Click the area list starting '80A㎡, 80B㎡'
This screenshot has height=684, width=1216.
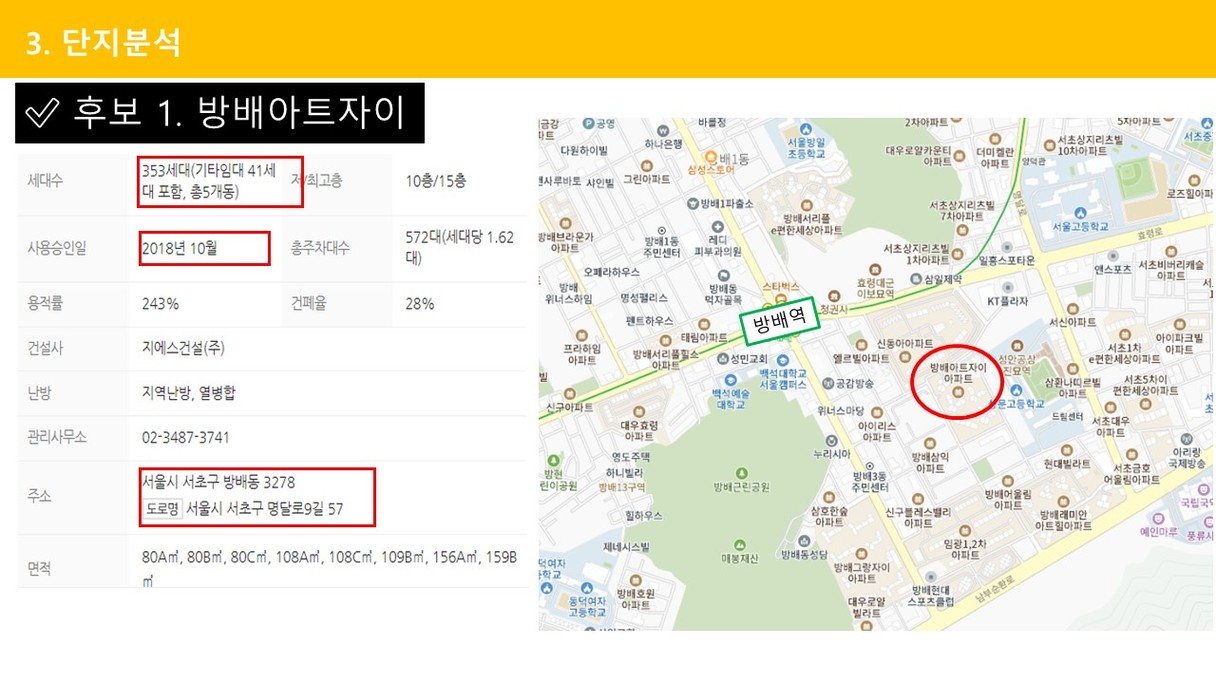[x=329, y=567]
